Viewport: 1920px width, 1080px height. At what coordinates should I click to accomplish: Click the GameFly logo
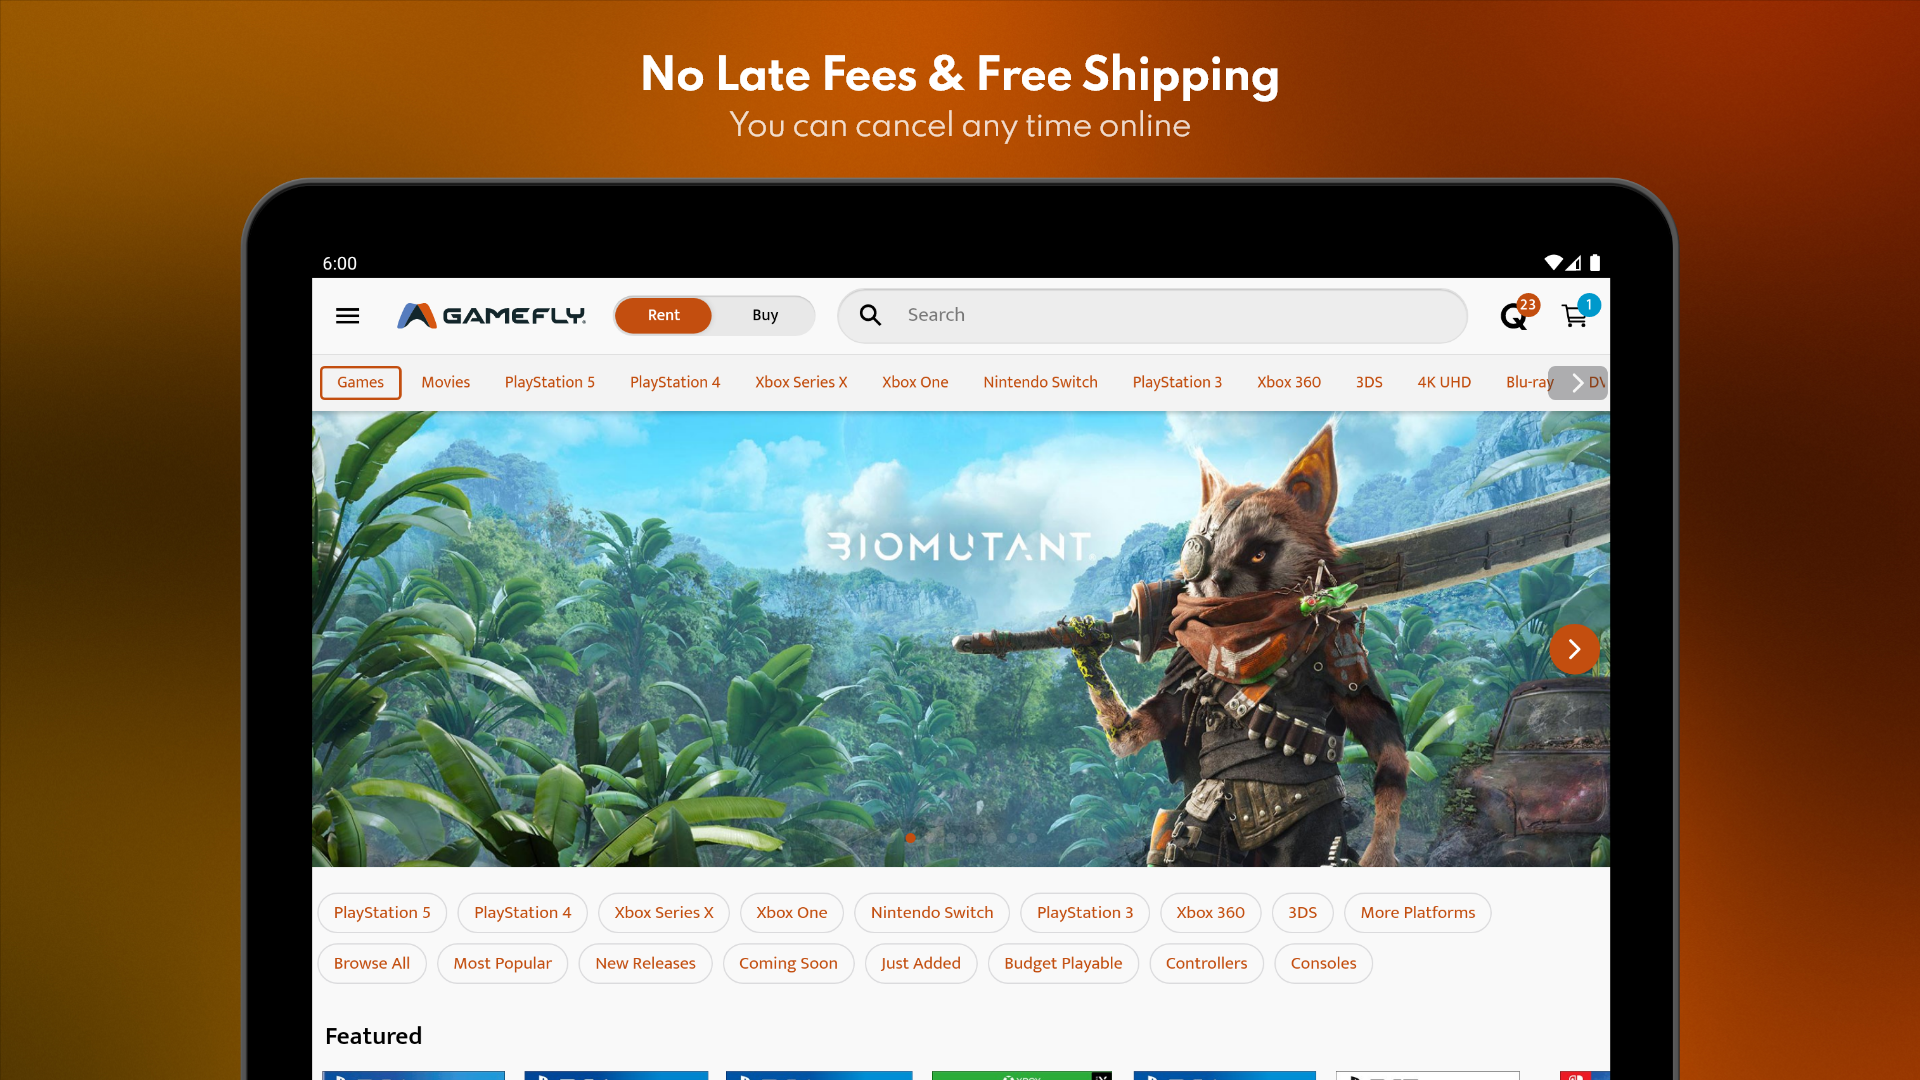[x=491, y=316]
